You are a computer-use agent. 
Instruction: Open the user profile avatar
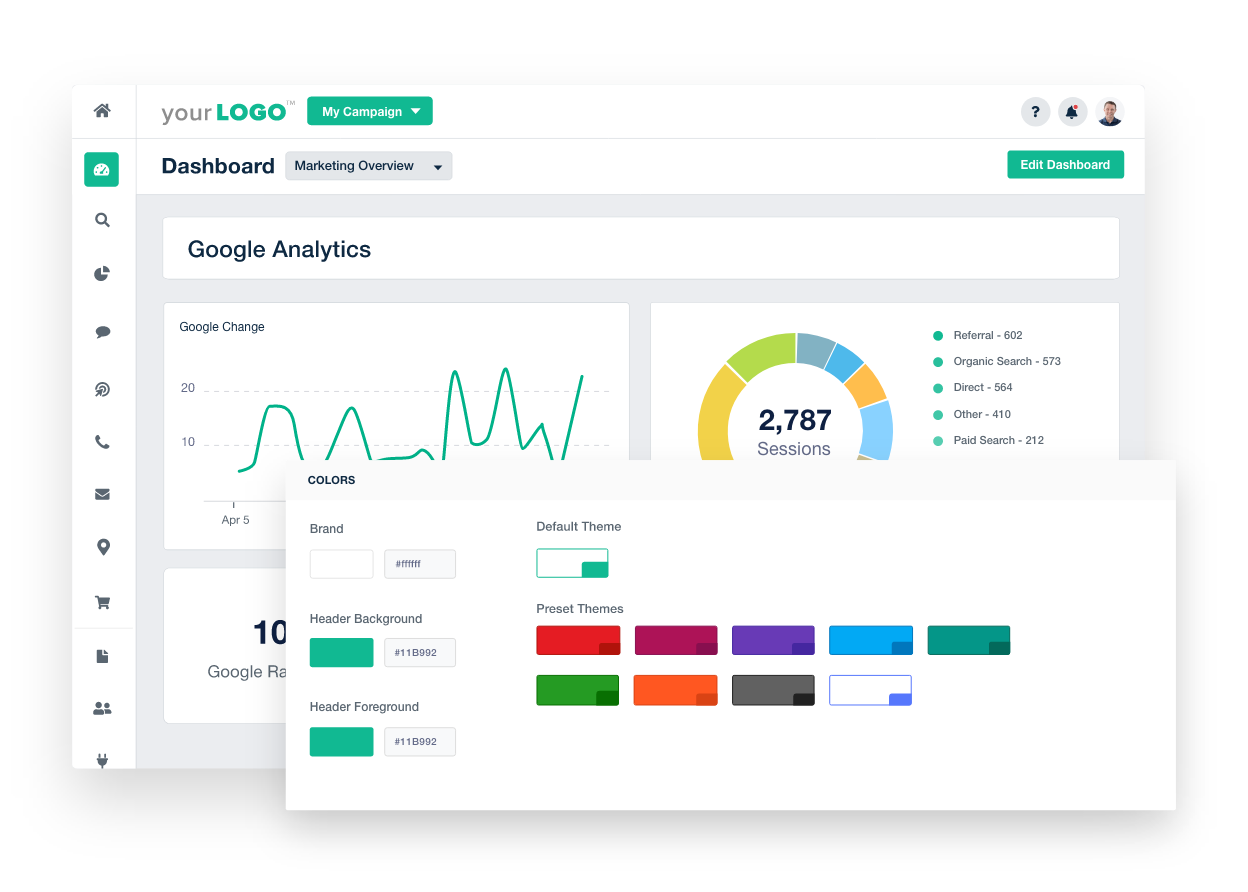[x=1110, y=112]
